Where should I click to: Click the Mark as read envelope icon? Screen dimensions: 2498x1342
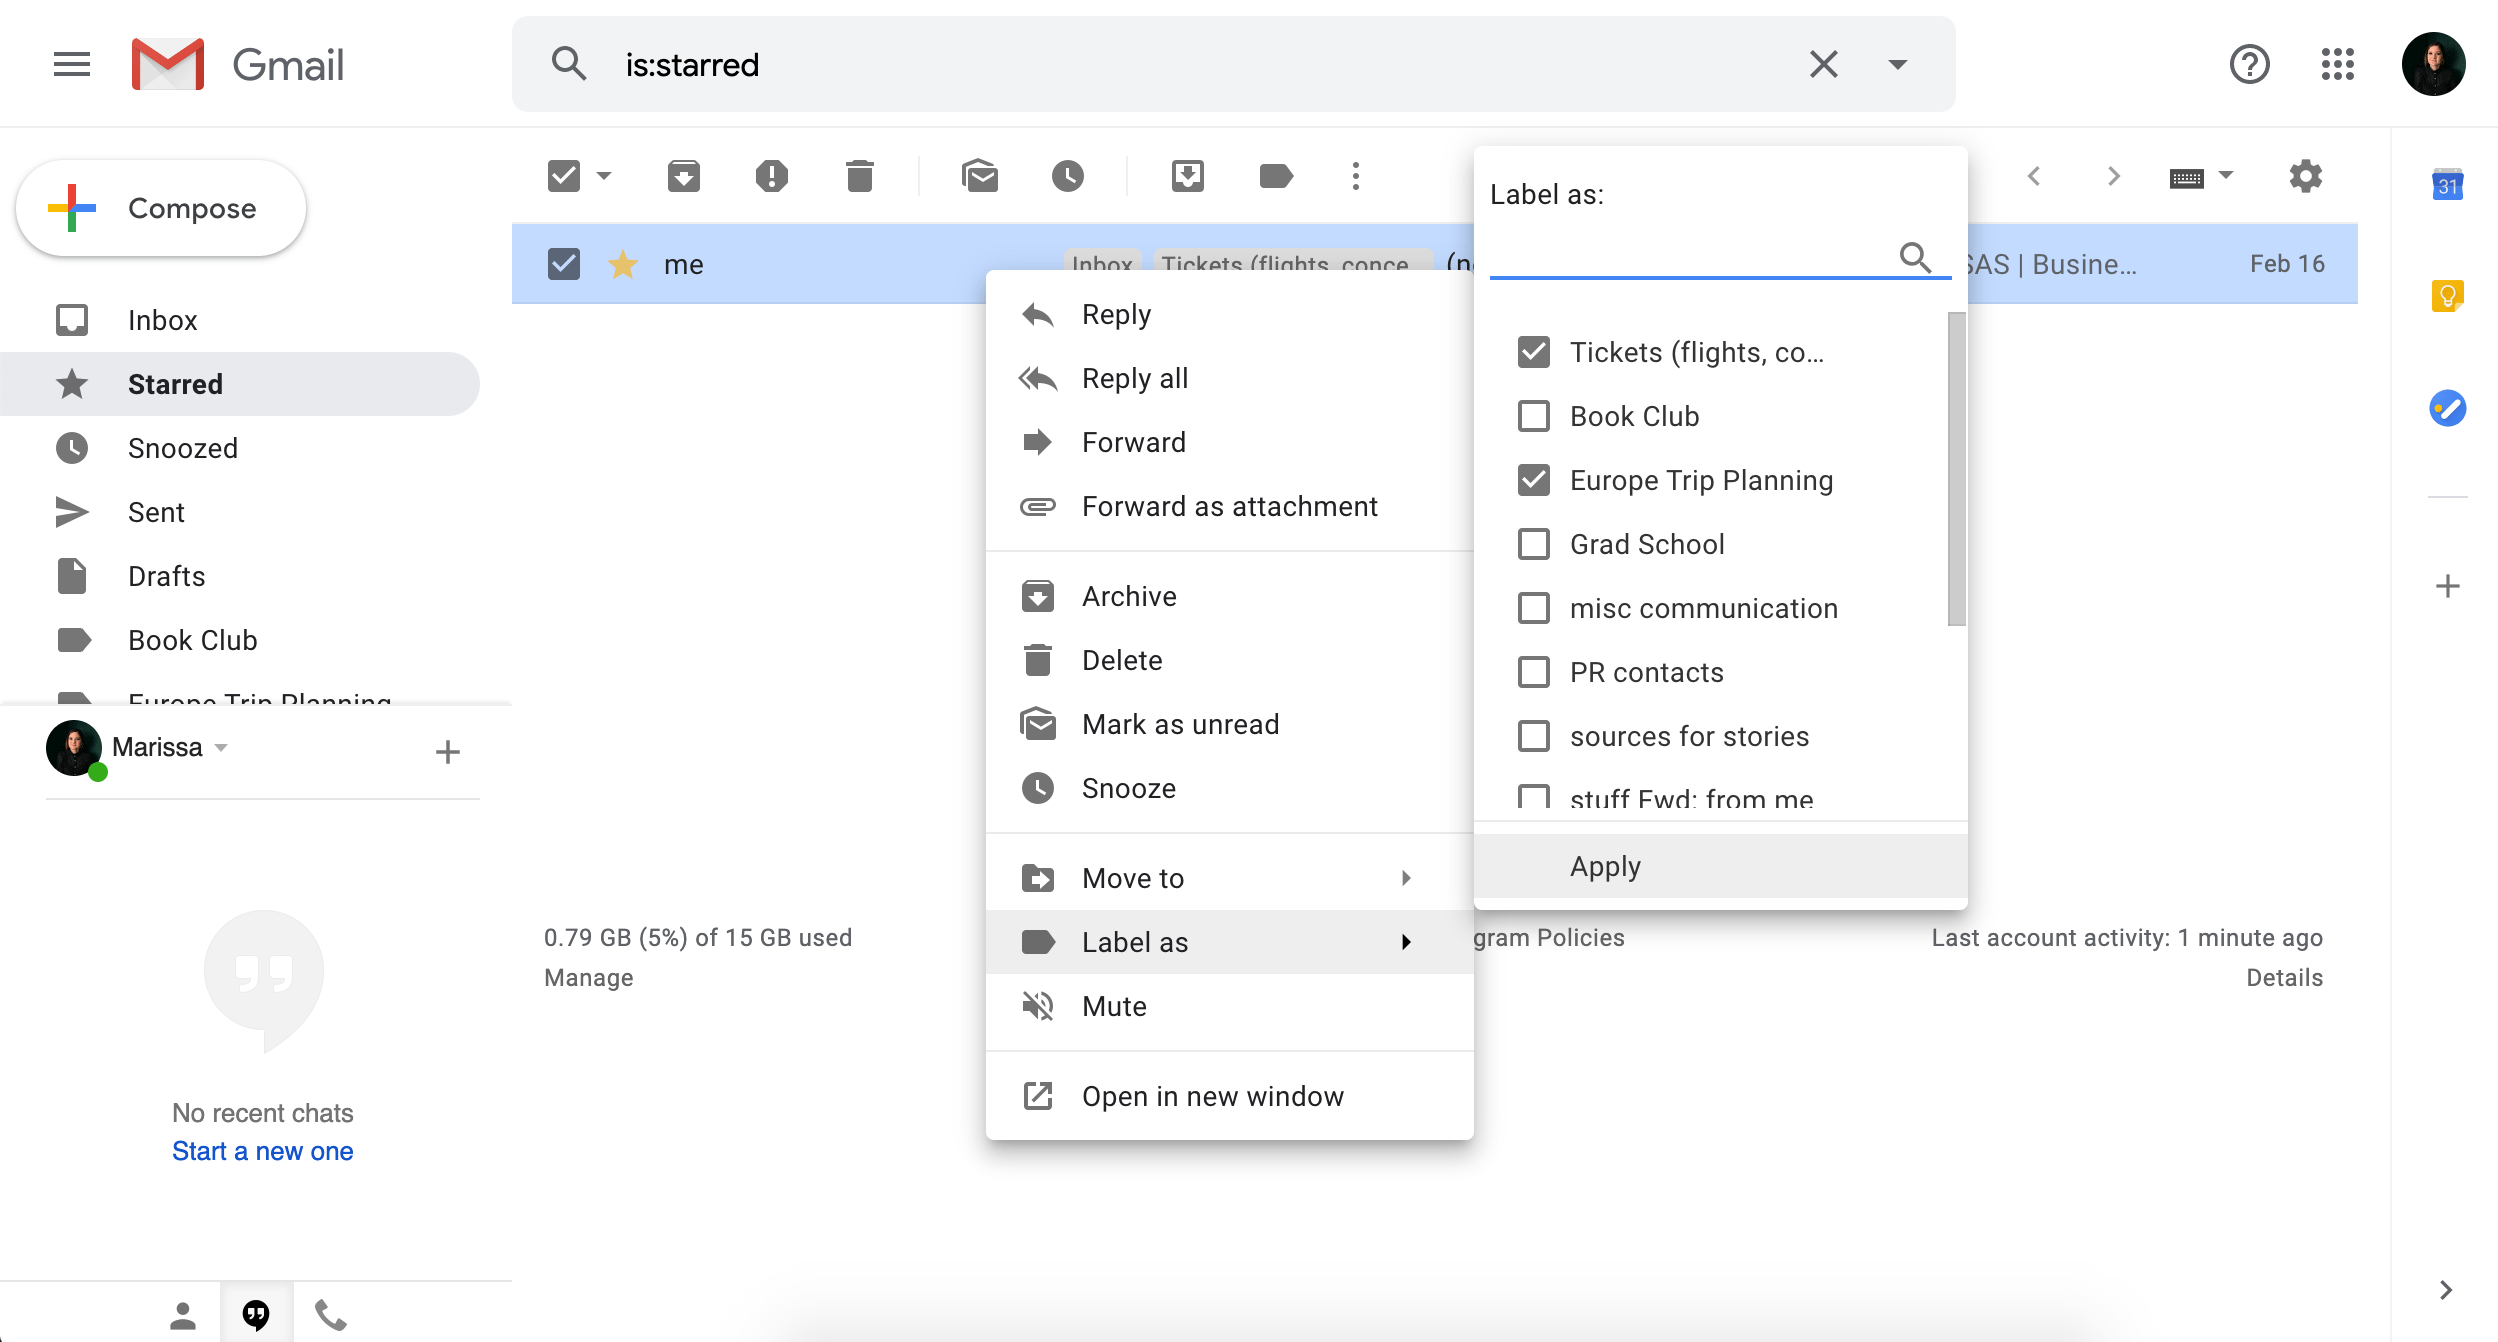tap(979, 176)
